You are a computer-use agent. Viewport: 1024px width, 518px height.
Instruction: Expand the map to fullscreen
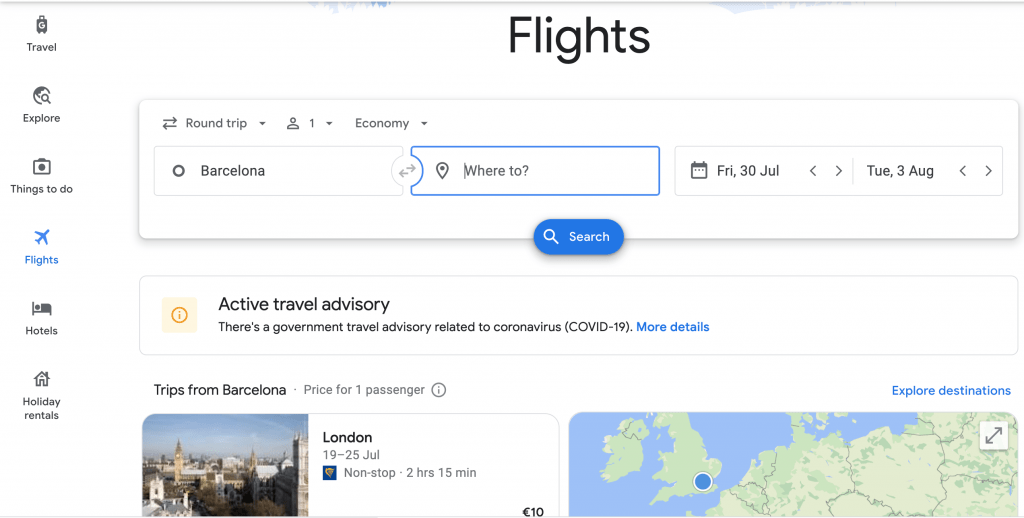tap(992, 435)
